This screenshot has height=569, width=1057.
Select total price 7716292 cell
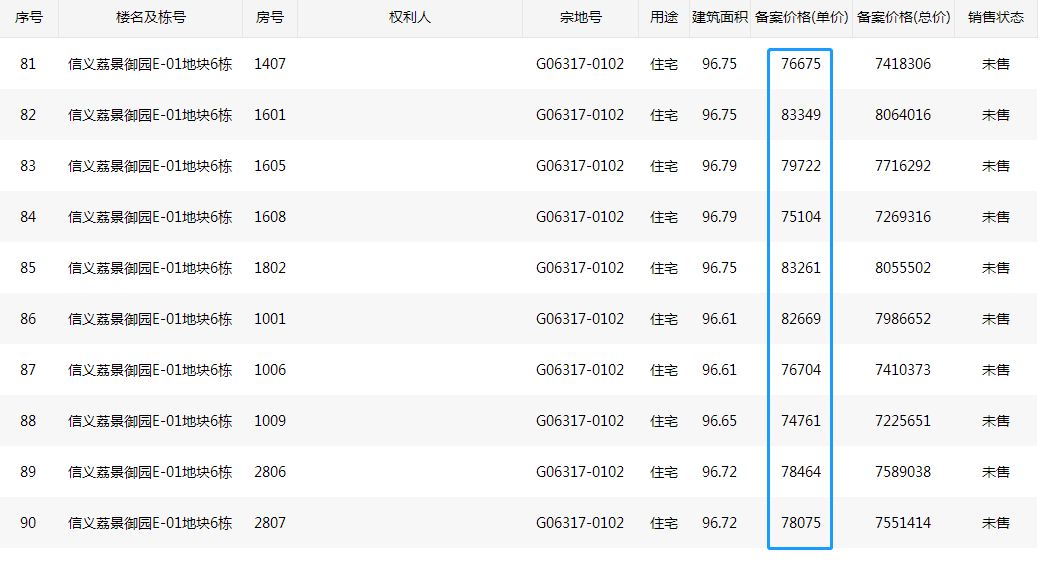click(x=903, y=166)
